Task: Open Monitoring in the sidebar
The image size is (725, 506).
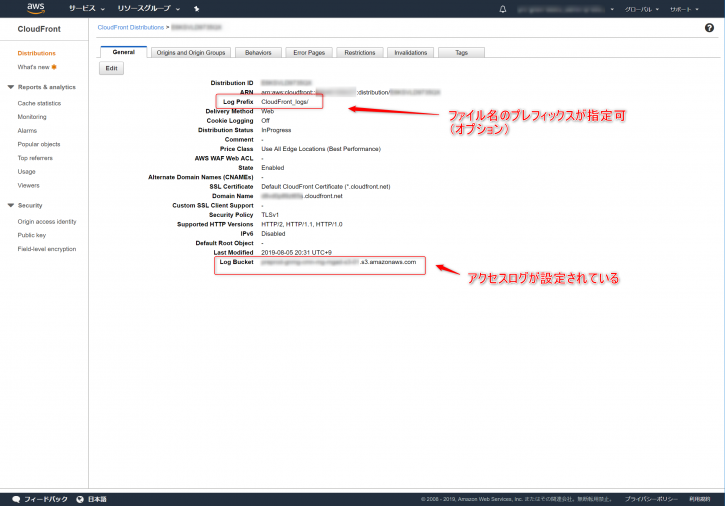Action: pyautogui.click(x=32, y=117)
